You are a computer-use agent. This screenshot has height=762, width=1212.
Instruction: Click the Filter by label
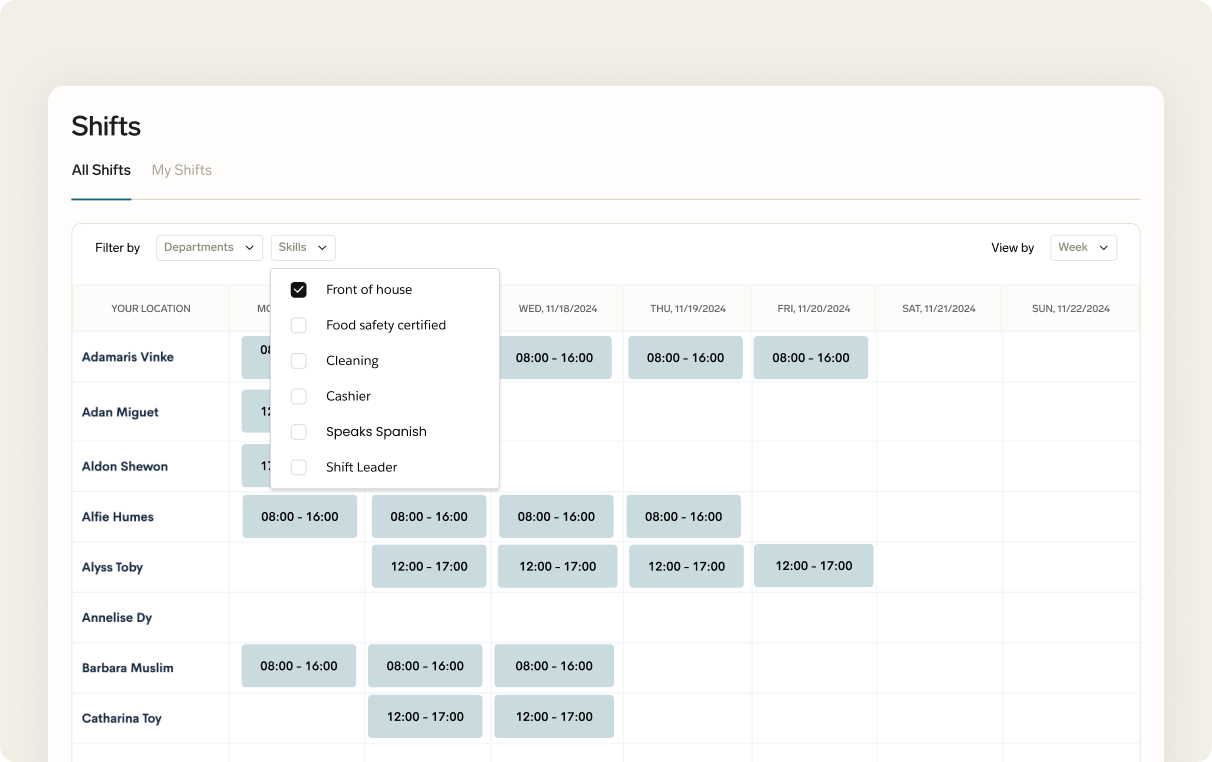tap(118, 248)
